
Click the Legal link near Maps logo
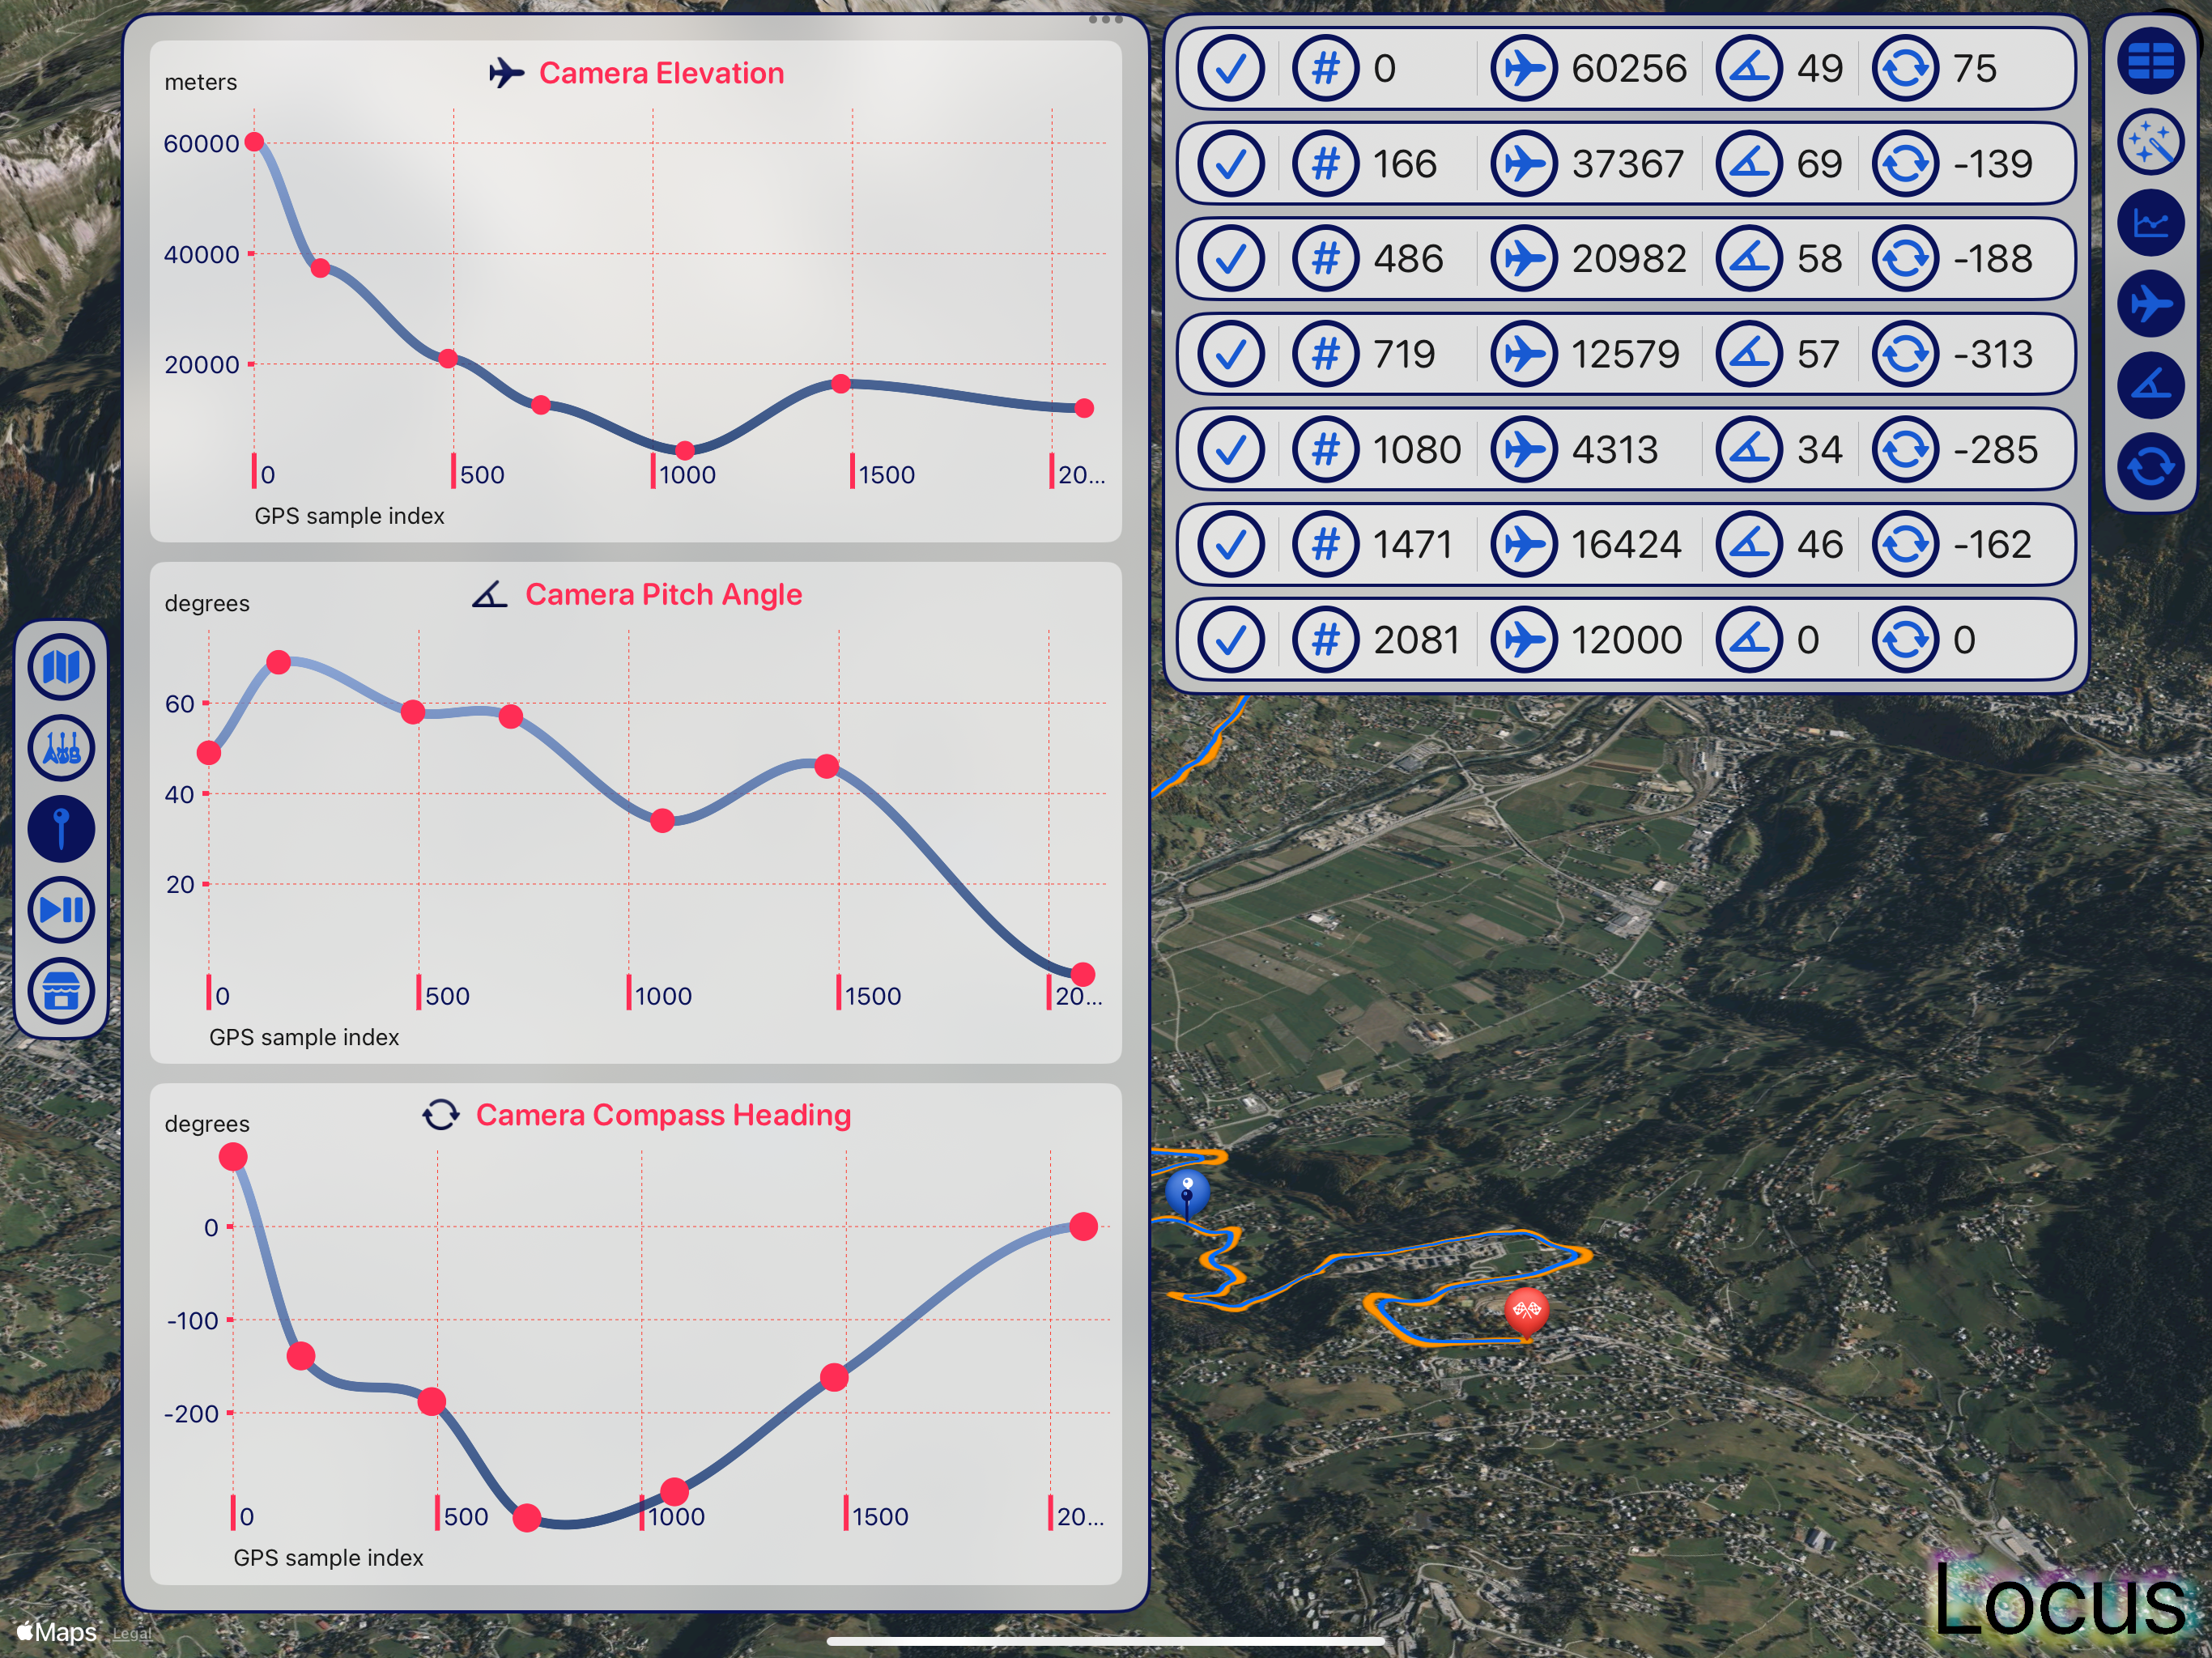(x=131, y=1634)
